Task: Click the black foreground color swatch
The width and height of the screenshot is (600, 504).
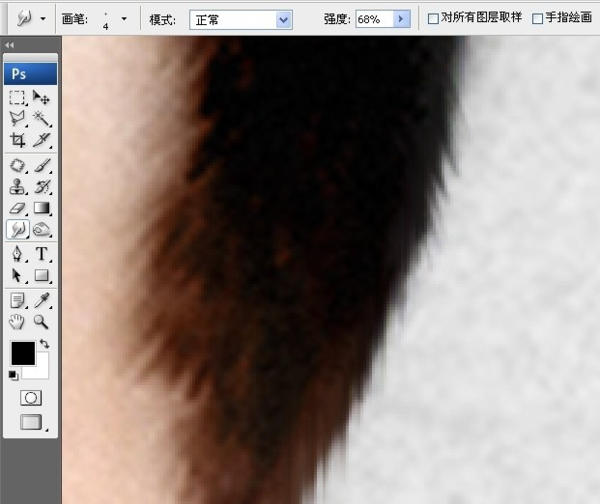Action: (23, 353)
